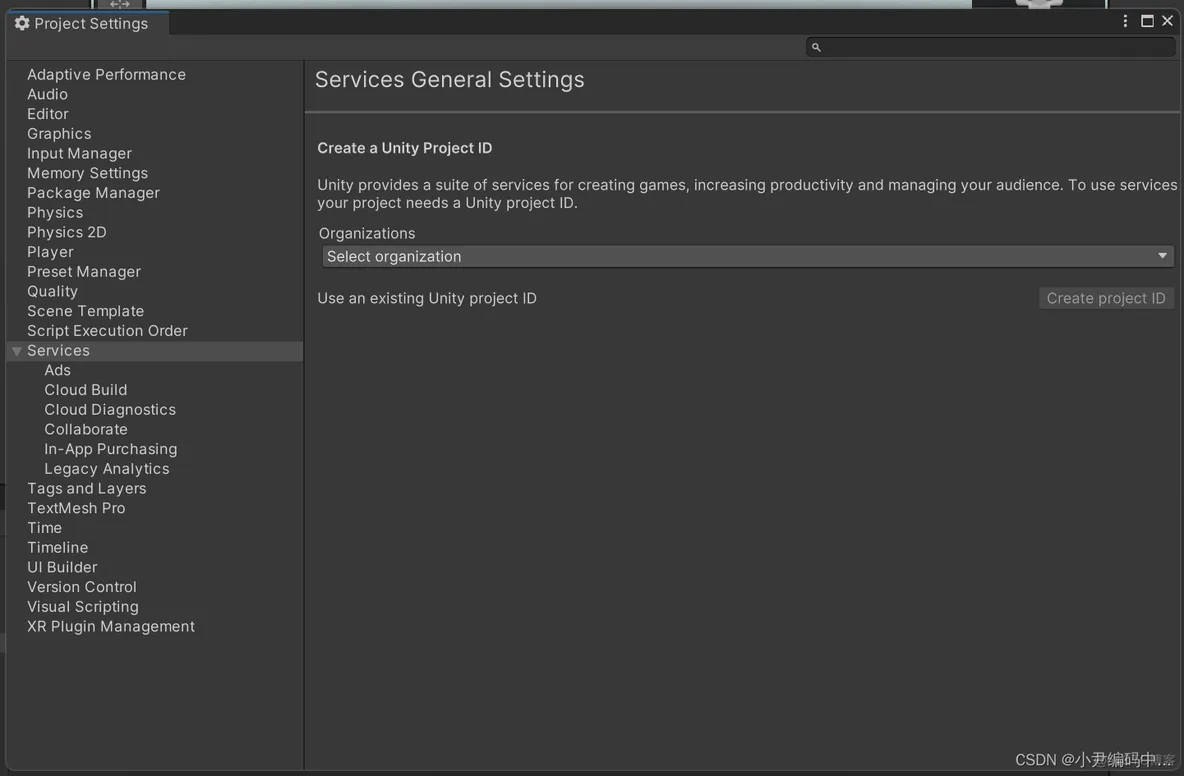Select the Quality settings category

(x=52, y=291)
